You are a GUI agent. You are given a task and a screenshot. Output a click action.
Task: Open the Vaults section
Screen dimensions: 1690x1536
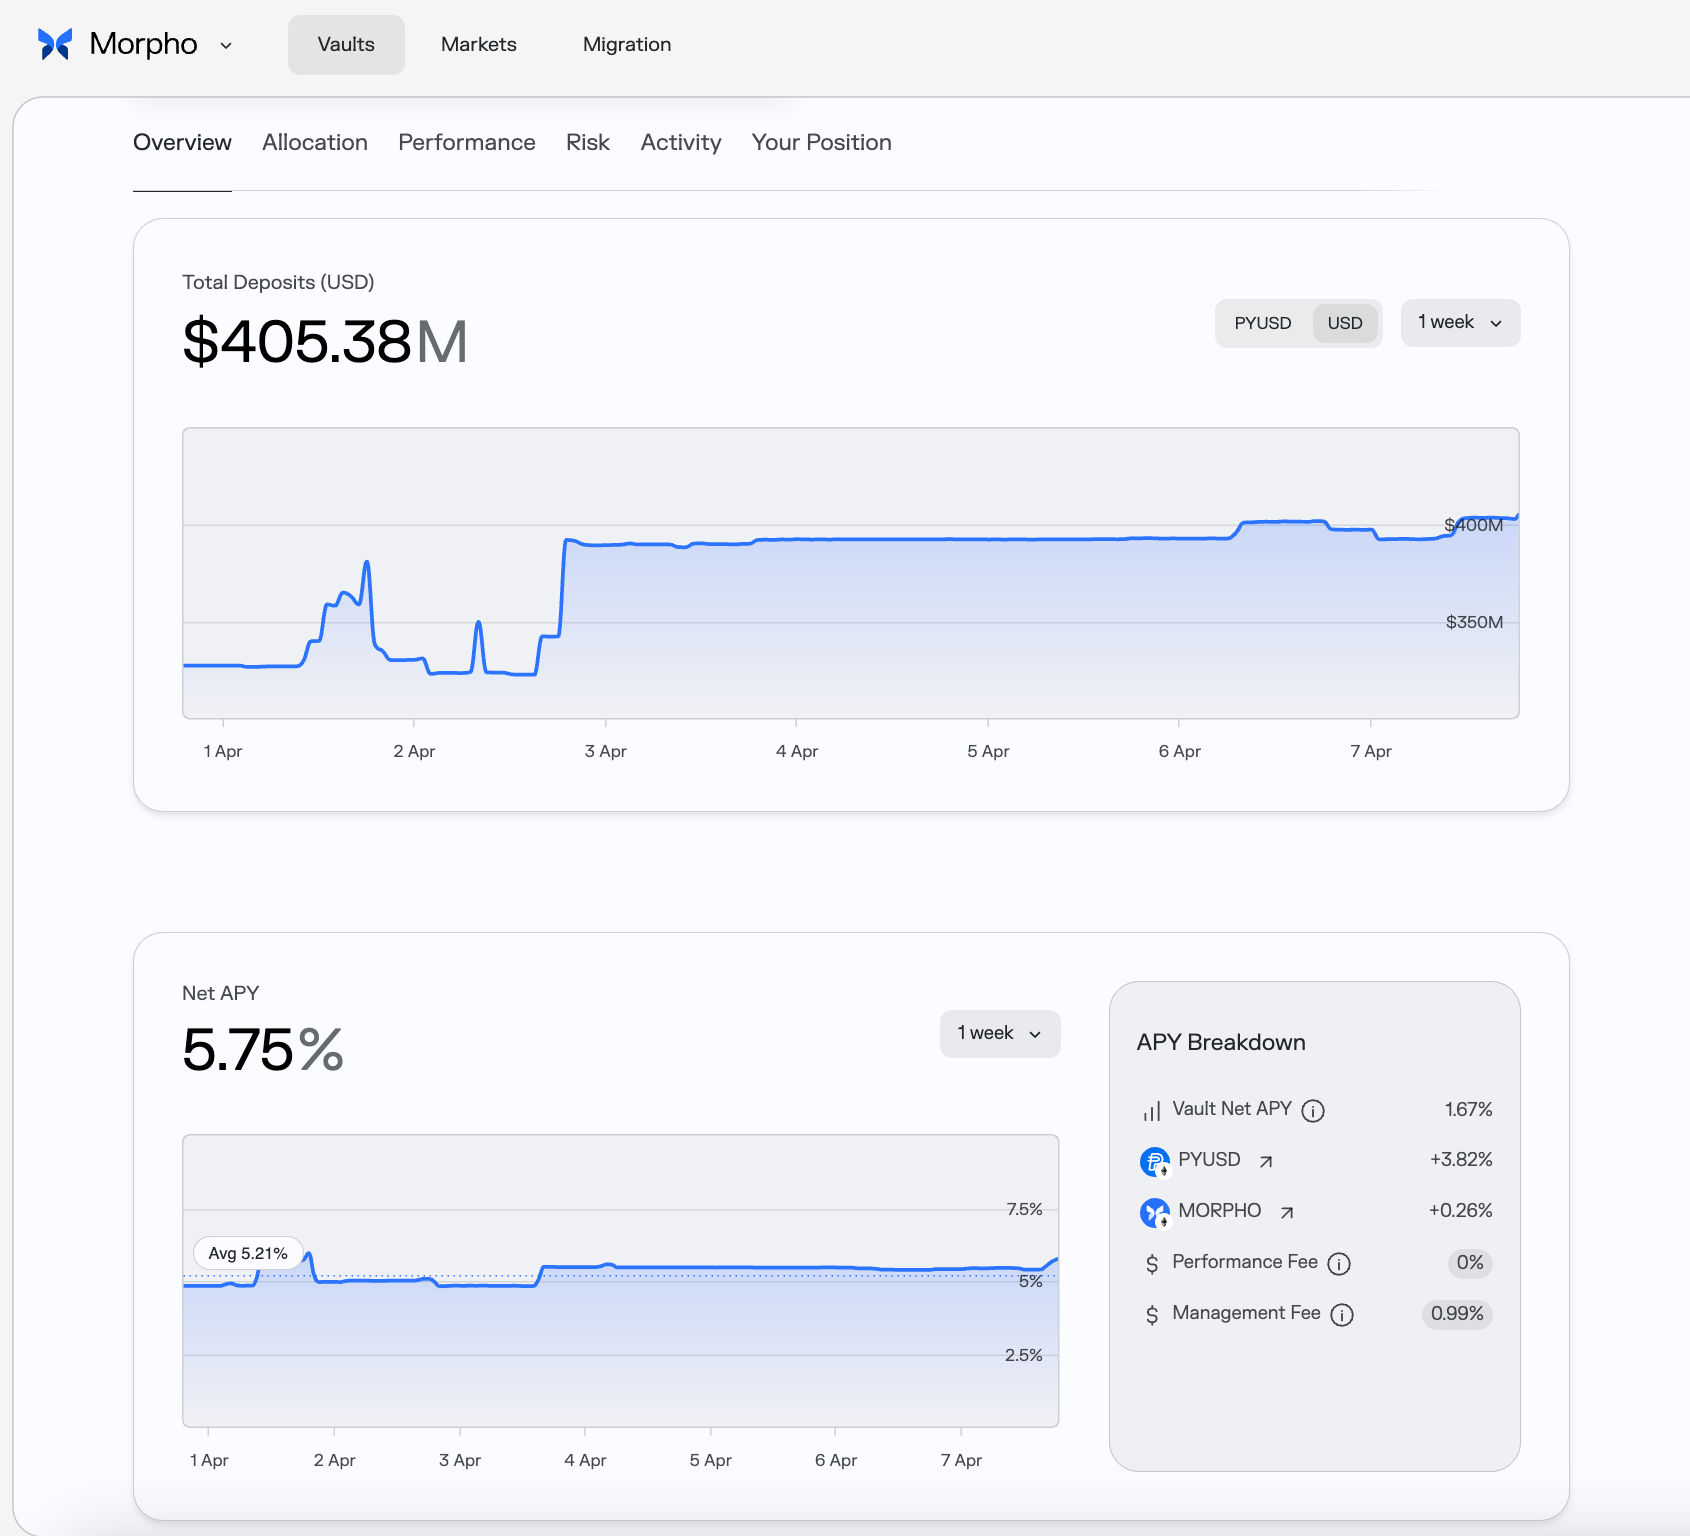[346, 45]
